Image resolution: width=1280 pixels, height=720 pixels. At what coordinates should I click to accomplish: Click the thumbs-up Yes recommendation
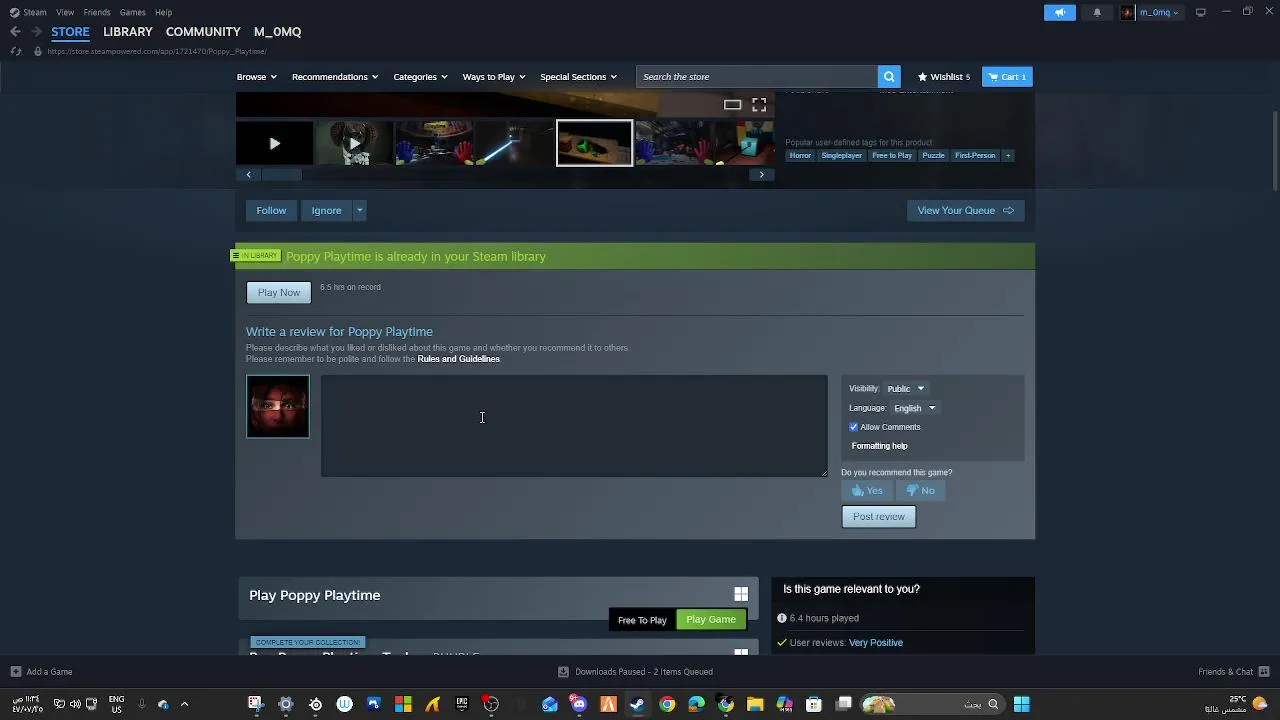[866, 490]
